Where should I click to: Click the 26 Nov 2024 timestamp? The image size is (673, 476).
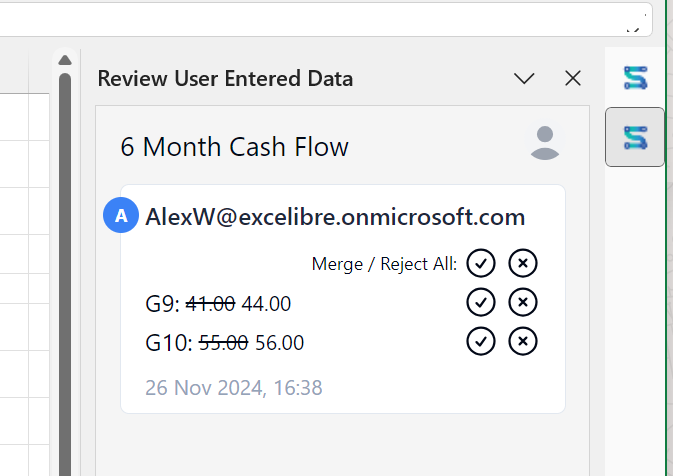click(x=233, y=387)
